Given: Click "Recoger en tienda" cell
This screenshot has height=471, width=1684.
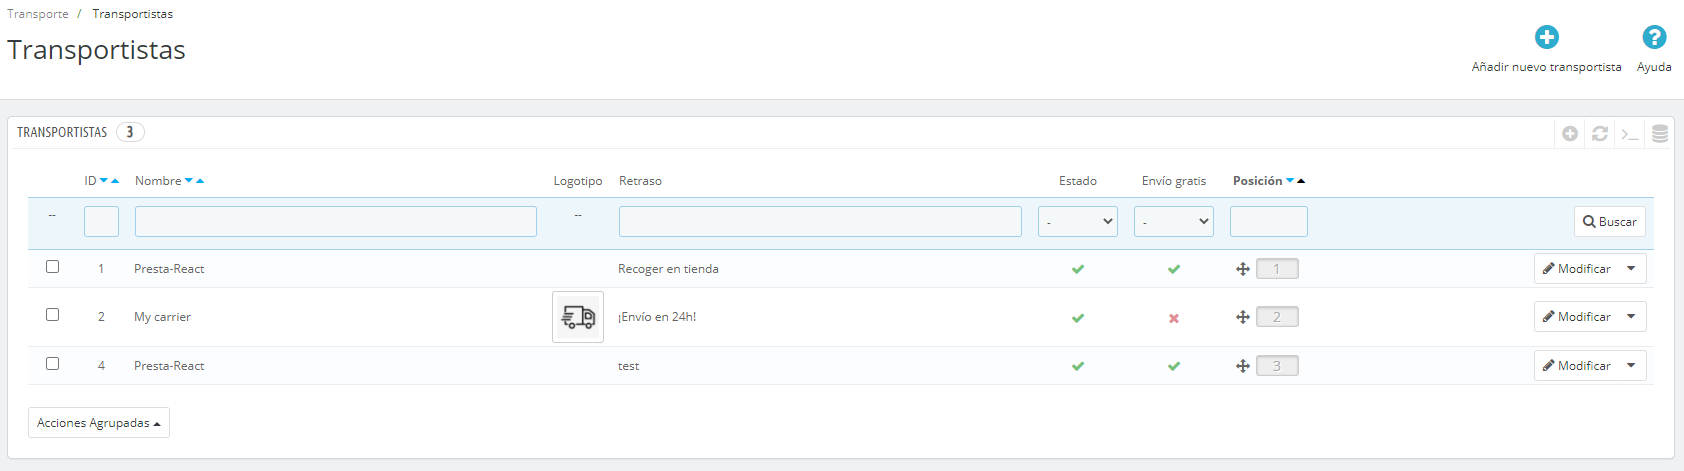Looking at the screenshot, I should [x=668, y=269].
